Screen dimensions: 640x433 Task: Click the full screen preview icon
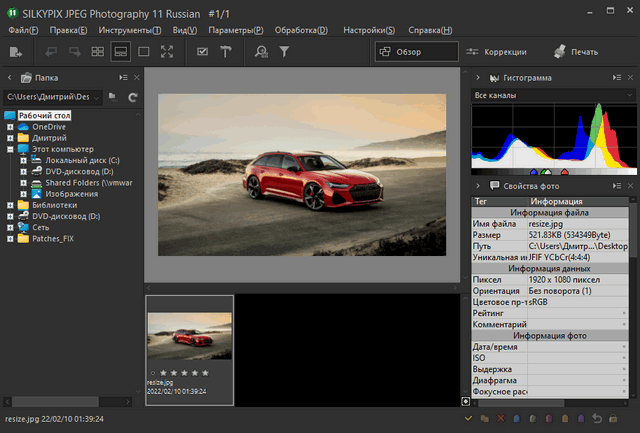click(x=167, y=51)
